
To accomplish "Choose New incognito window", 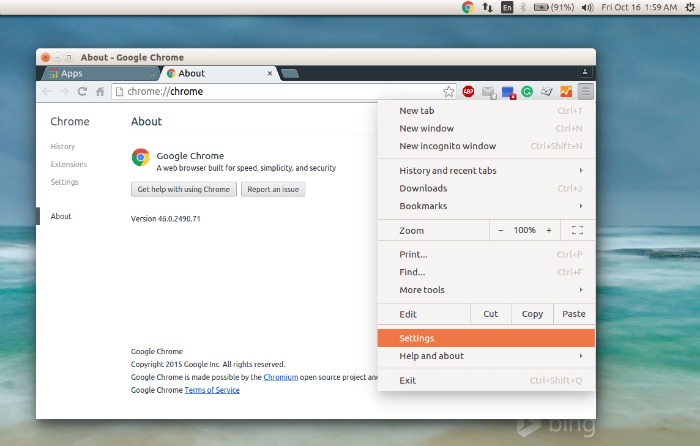I will (x=486, y=146).
